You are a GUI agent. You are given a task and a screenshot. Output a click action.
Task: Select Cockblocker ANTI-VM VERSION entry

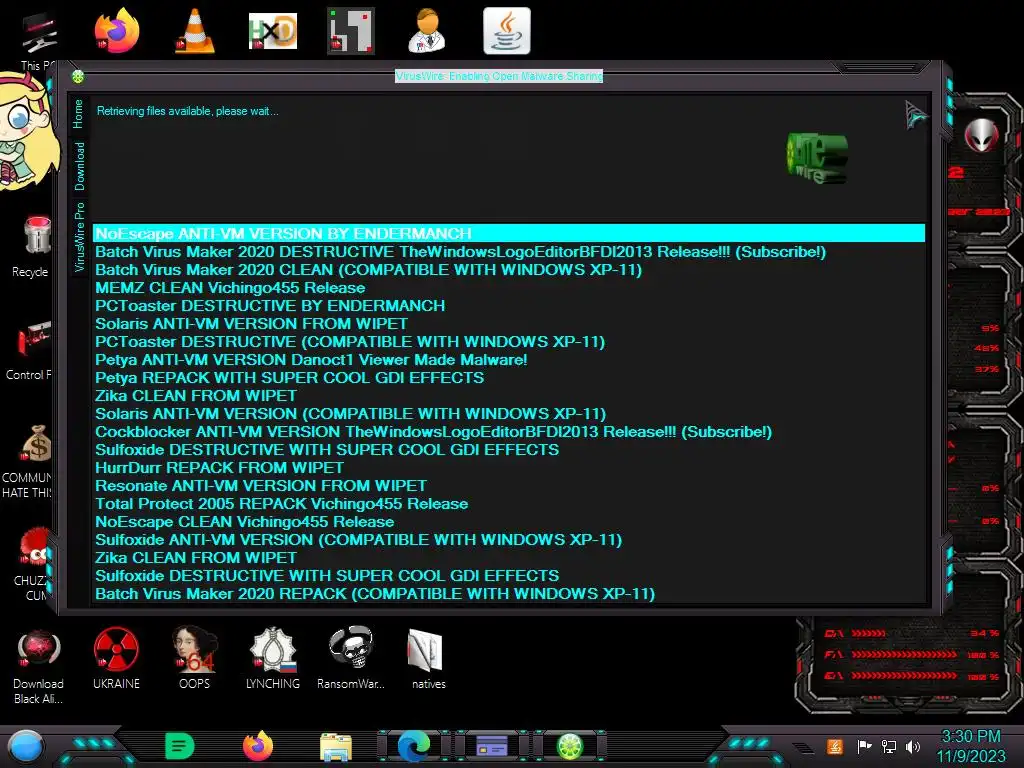[509, 432]
